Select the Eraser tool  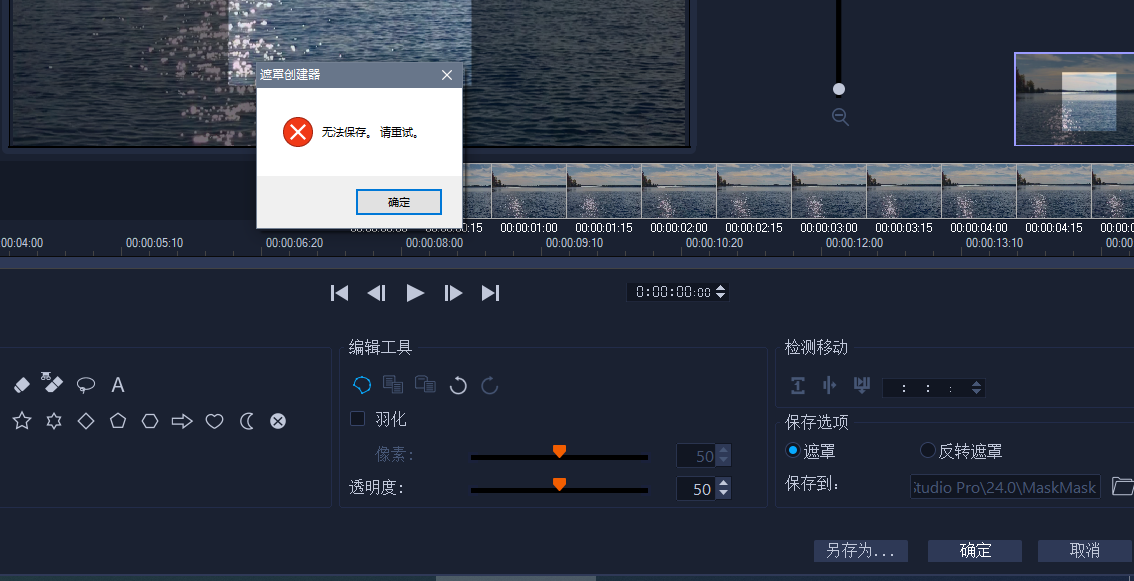point(22,384)
